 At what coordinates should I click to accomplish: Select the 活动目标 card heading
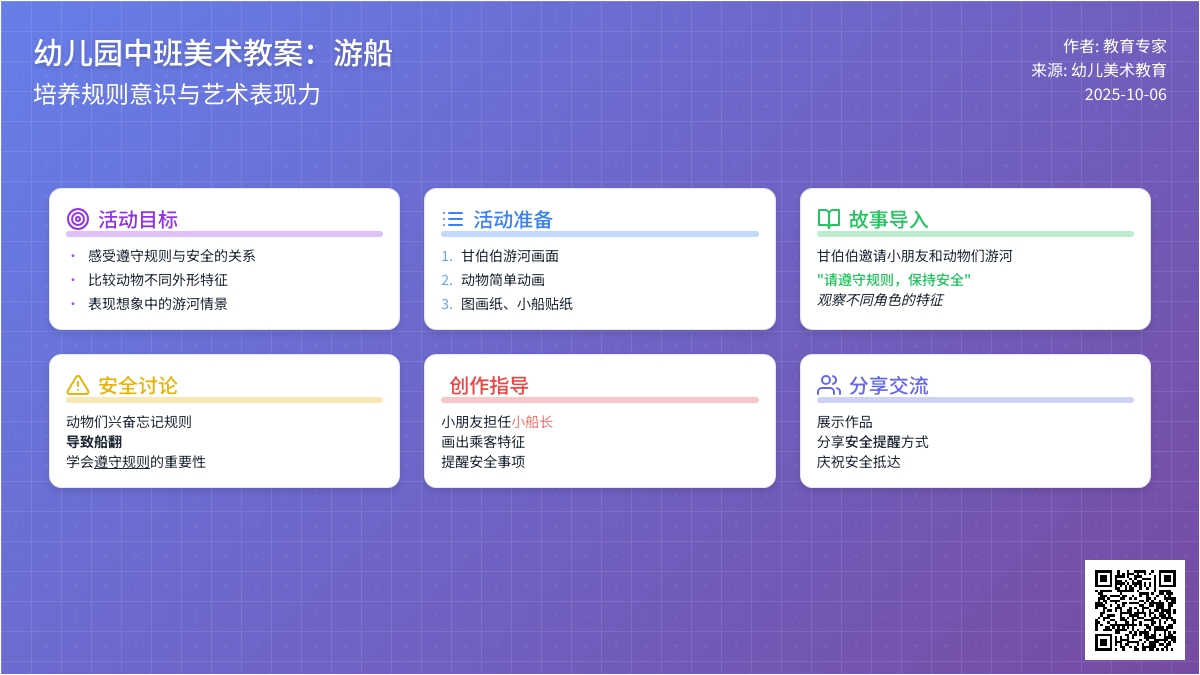coord(138,220)
